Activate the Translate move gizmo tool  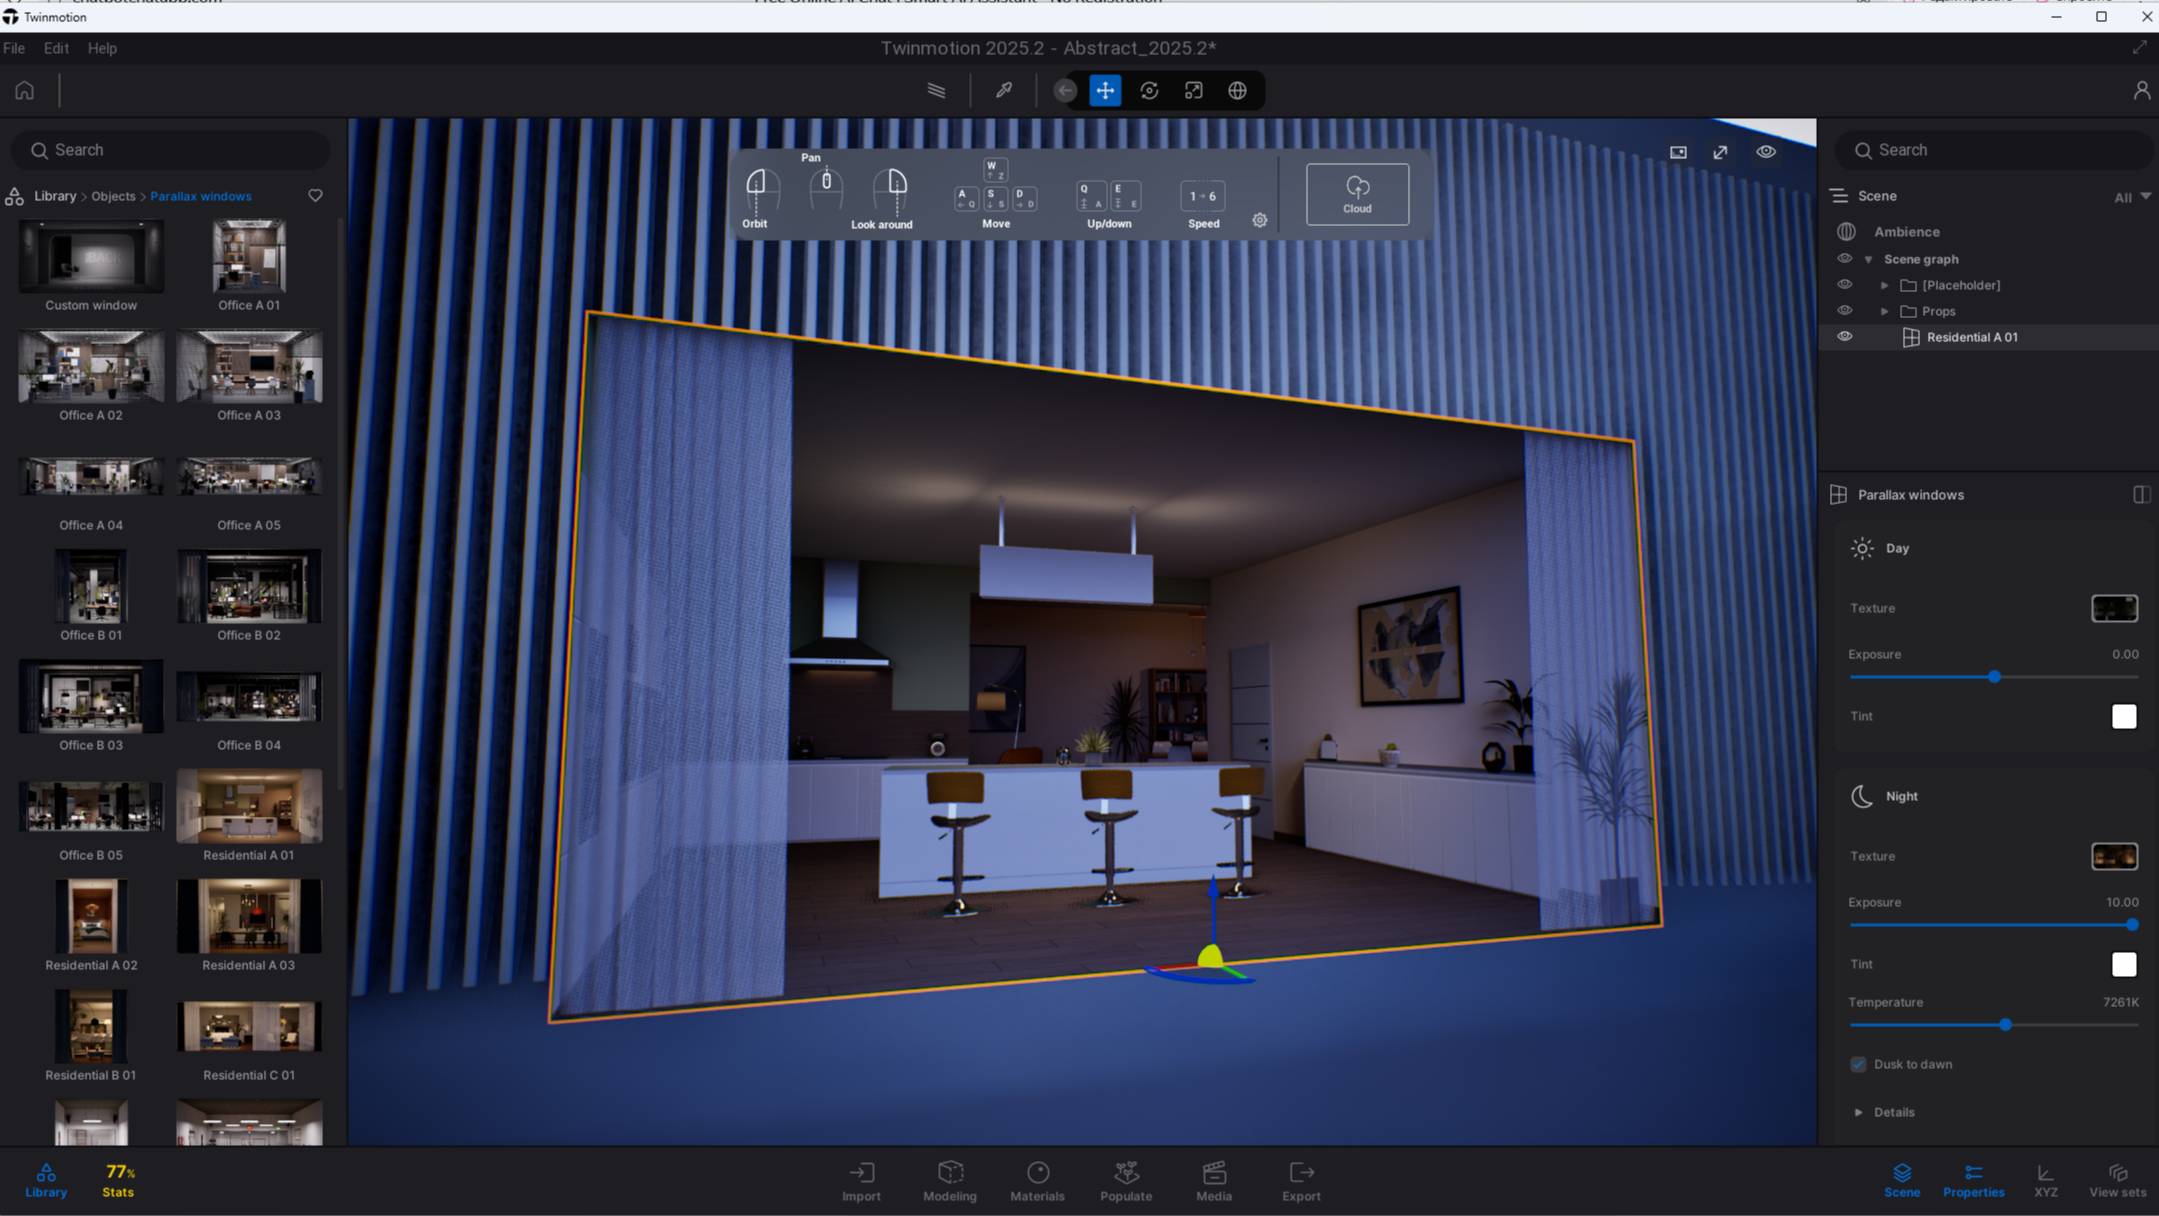[x=1105, y=91]
